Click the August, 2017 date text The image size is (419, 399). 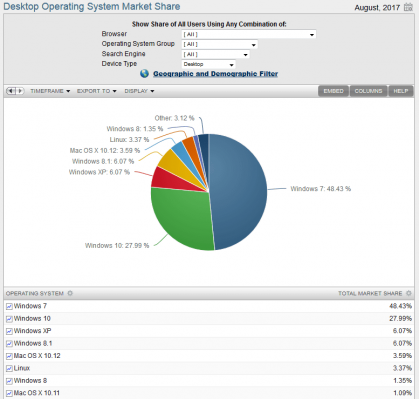[377, 7]
